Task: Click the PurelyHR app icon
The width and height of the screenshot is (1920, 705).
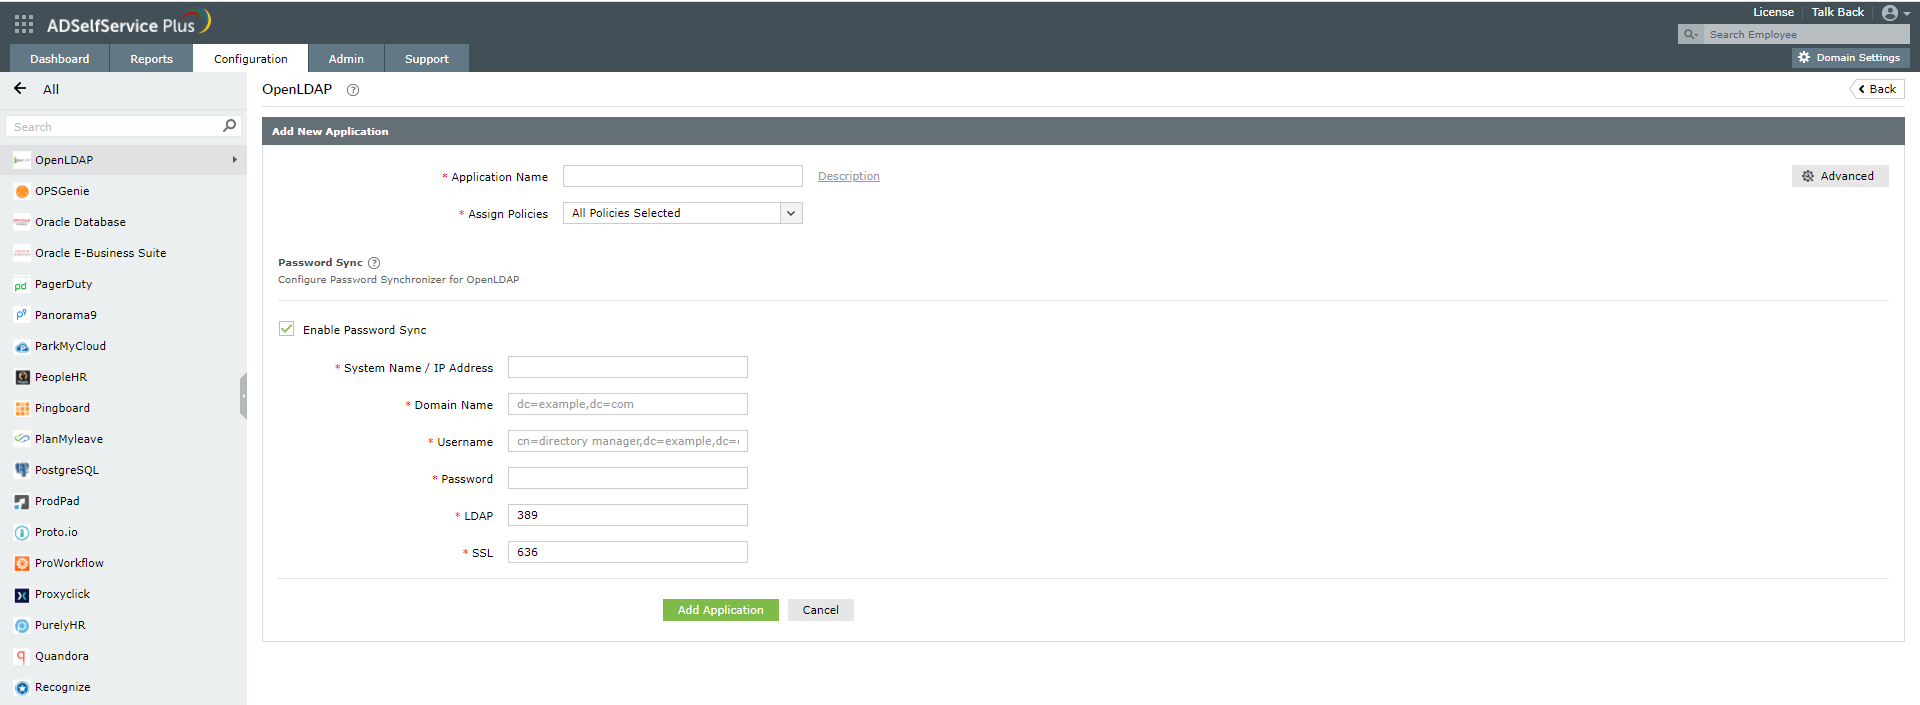Action: click(22, 626)
